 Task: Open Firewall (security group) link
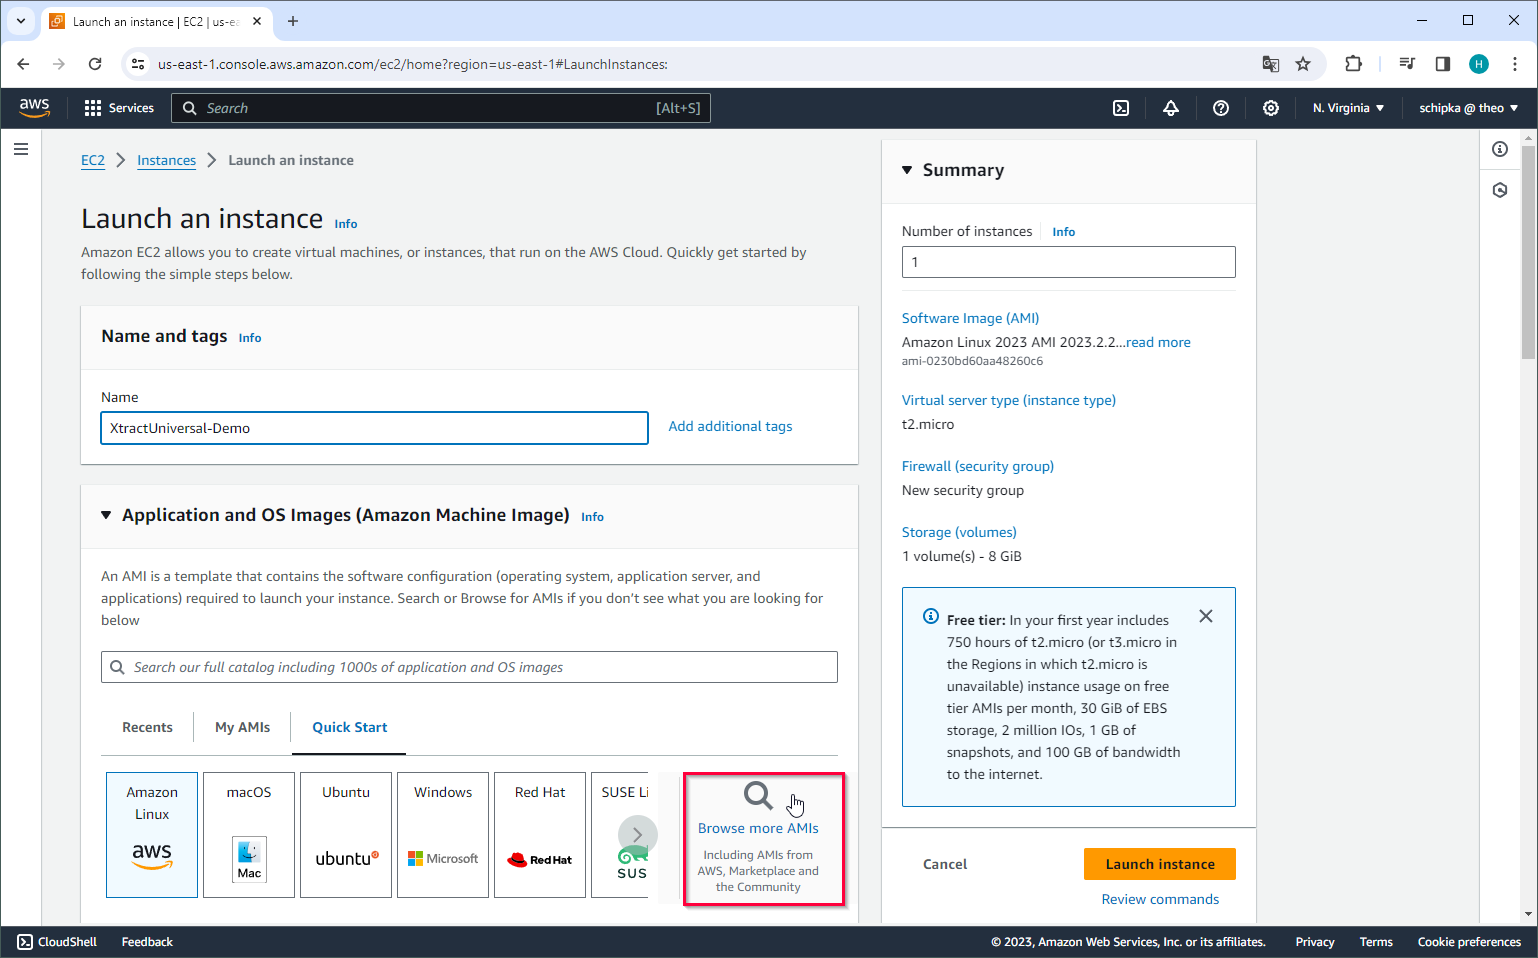(x=978, y=466)
